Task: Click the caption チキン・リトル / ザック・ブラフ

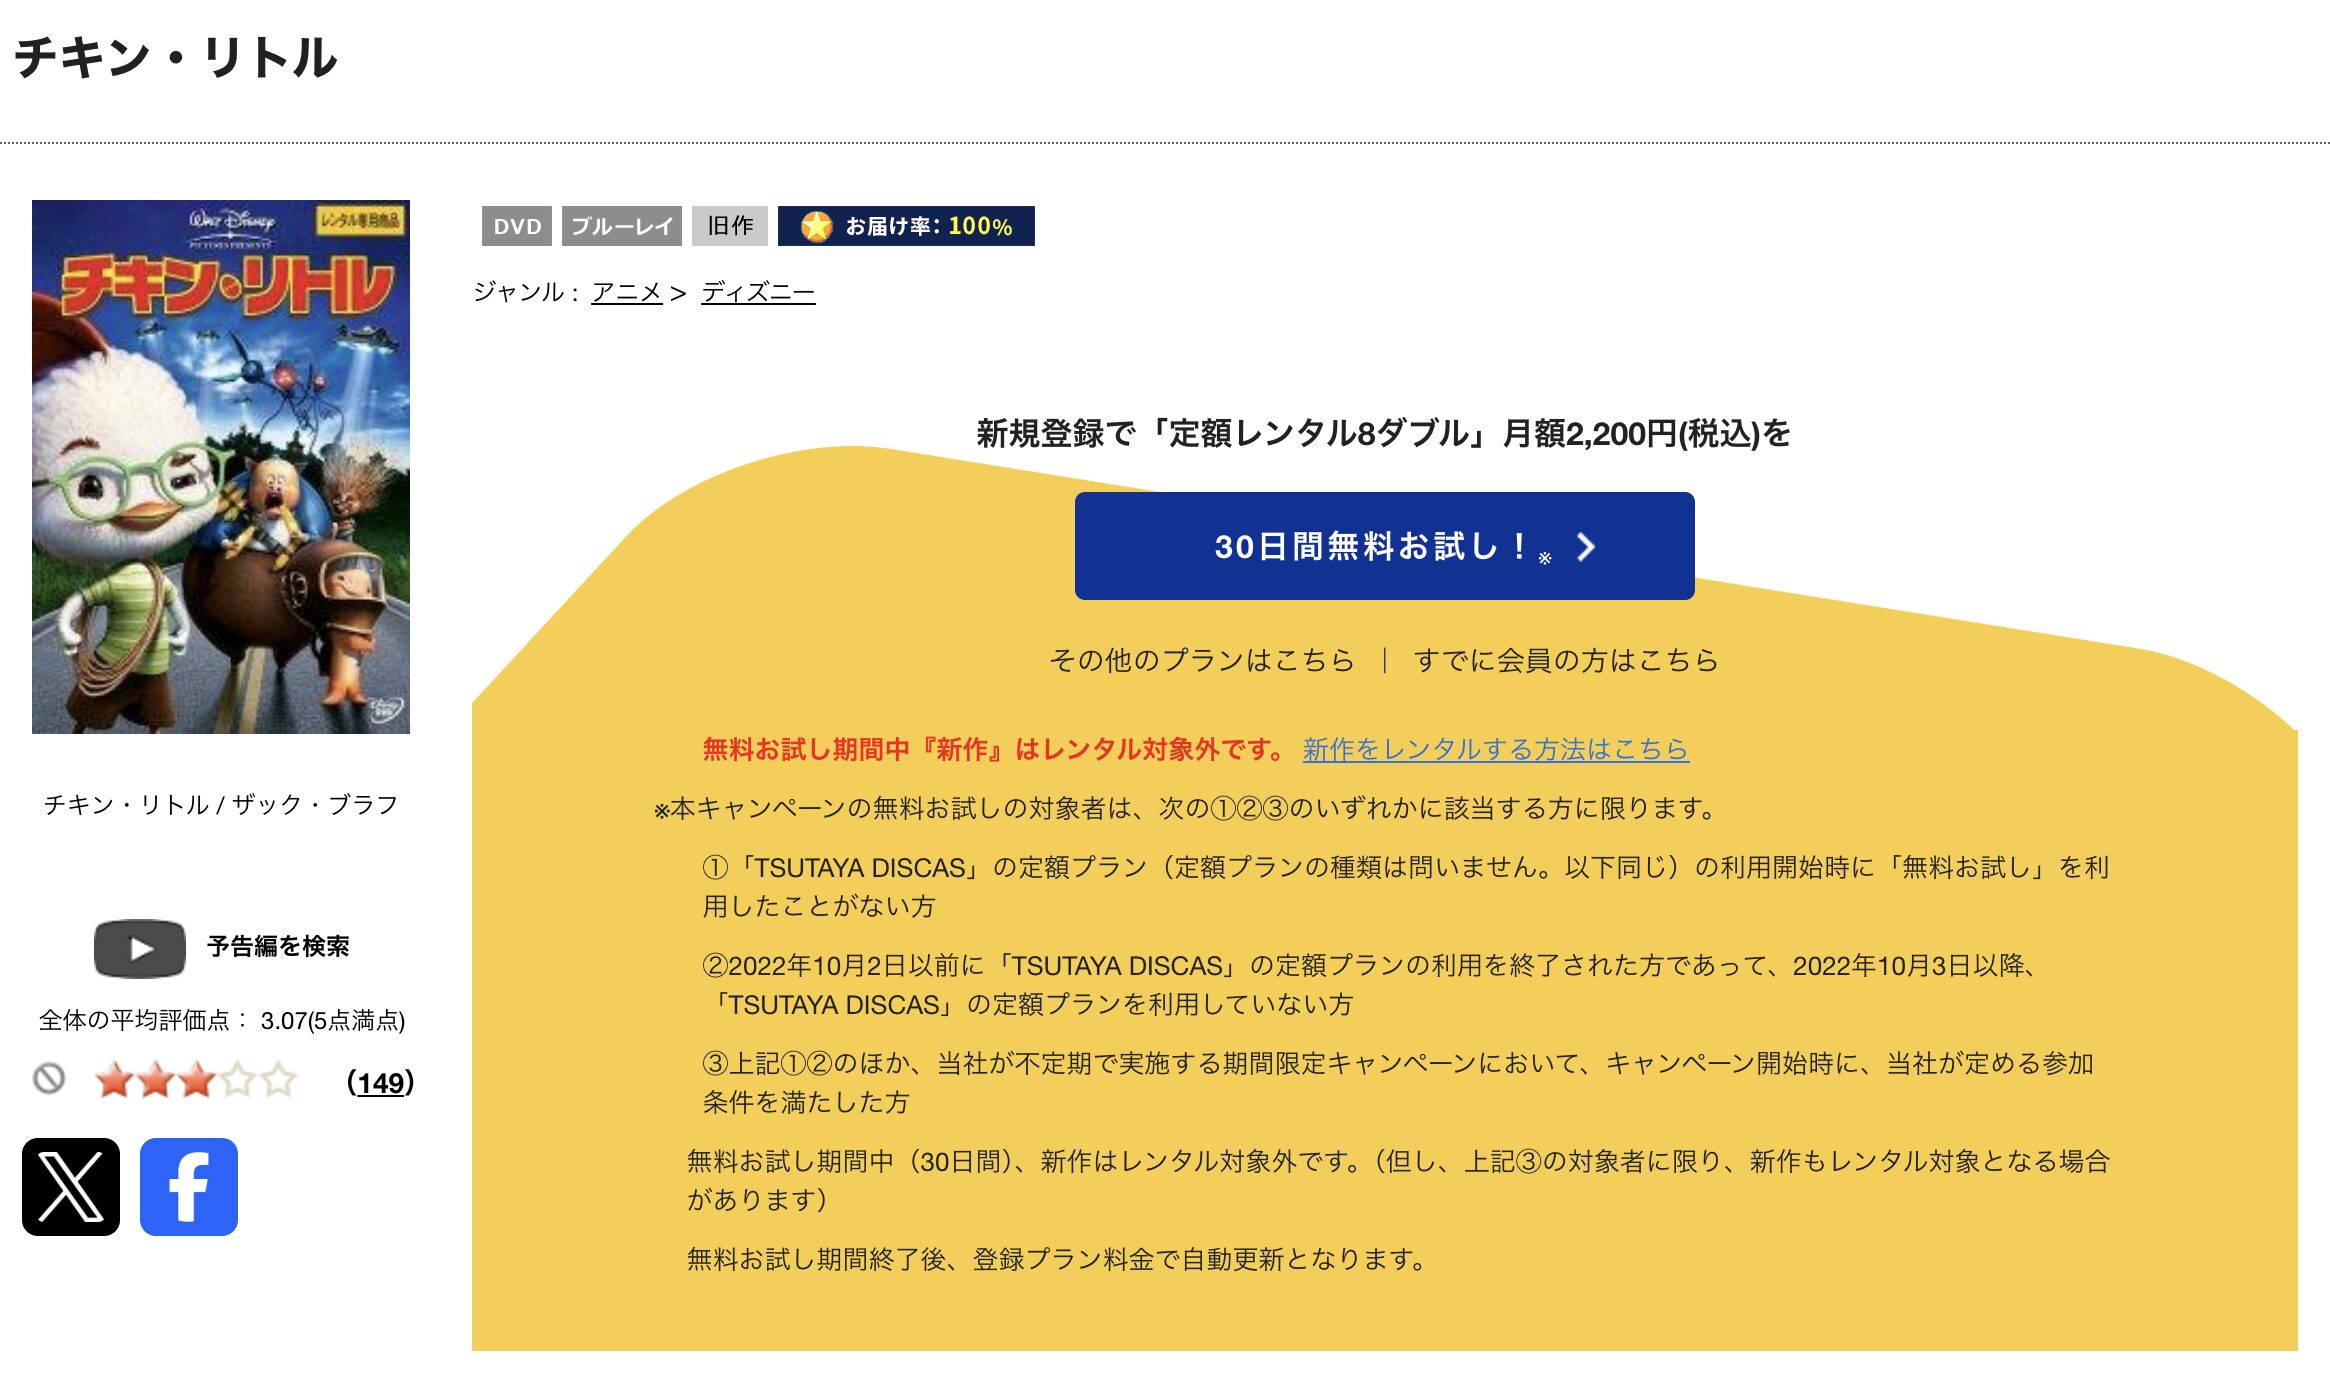Action: pyautogui.click(x=221, y=805)
